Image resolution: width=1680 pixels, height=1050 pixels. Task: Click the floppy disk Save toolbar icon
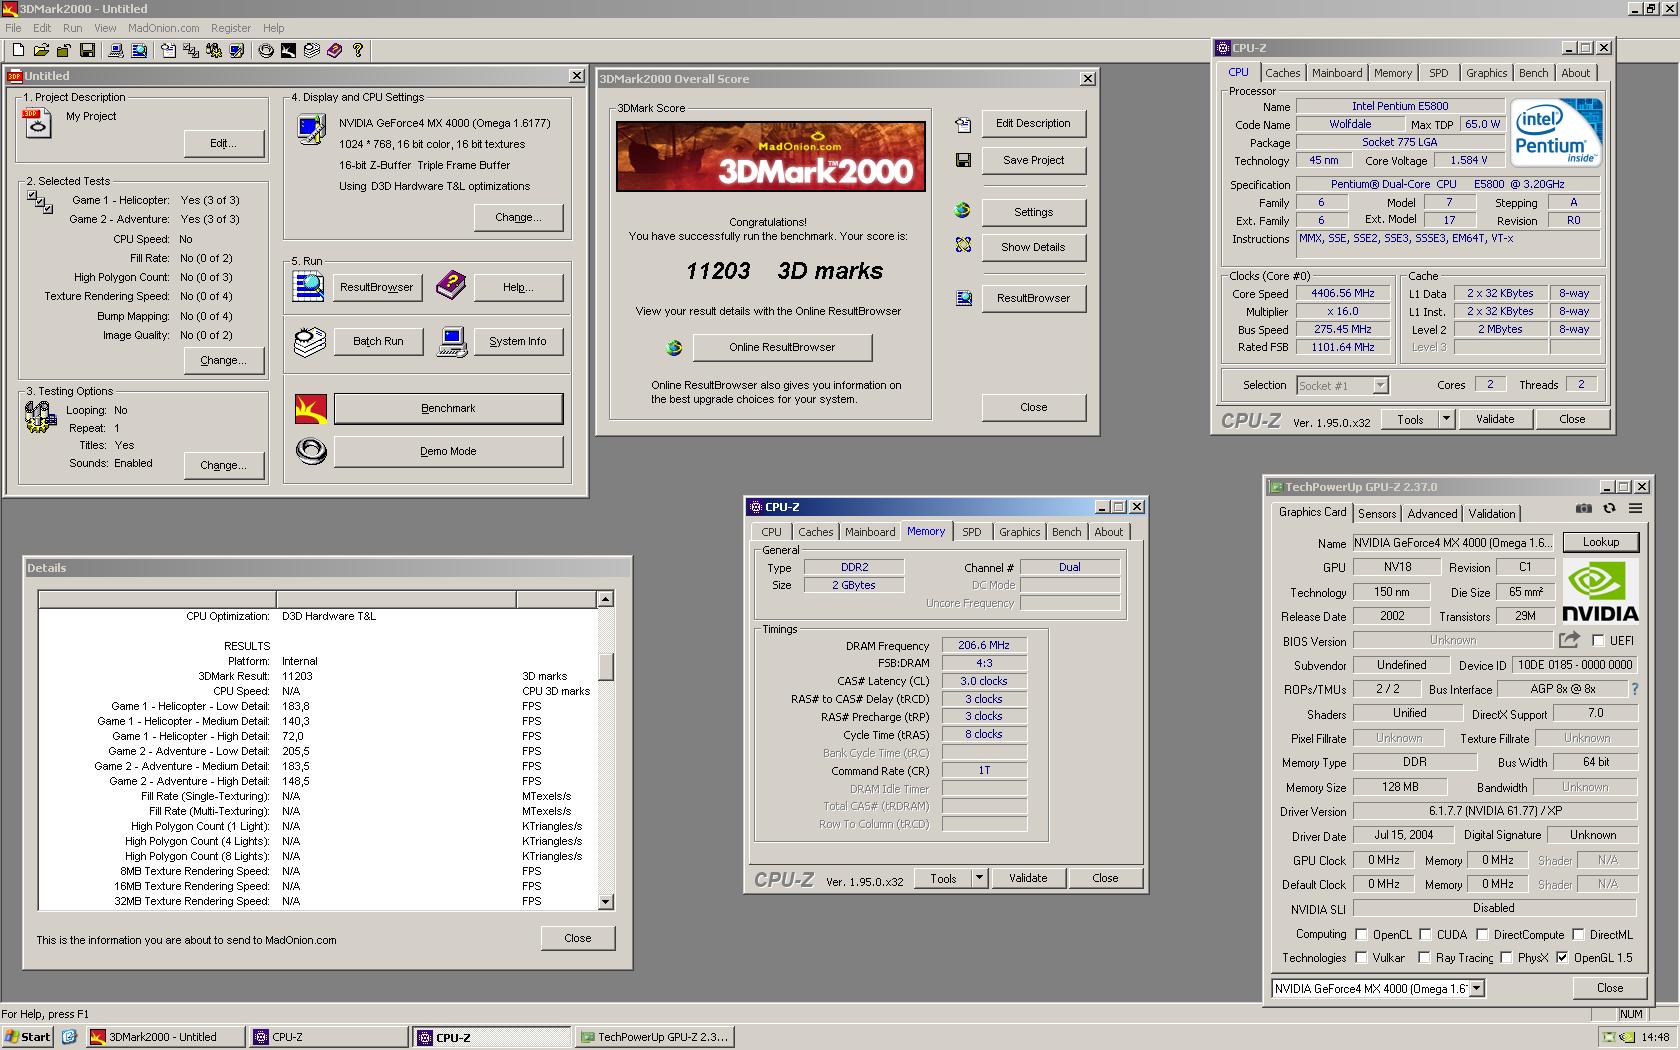88,50
